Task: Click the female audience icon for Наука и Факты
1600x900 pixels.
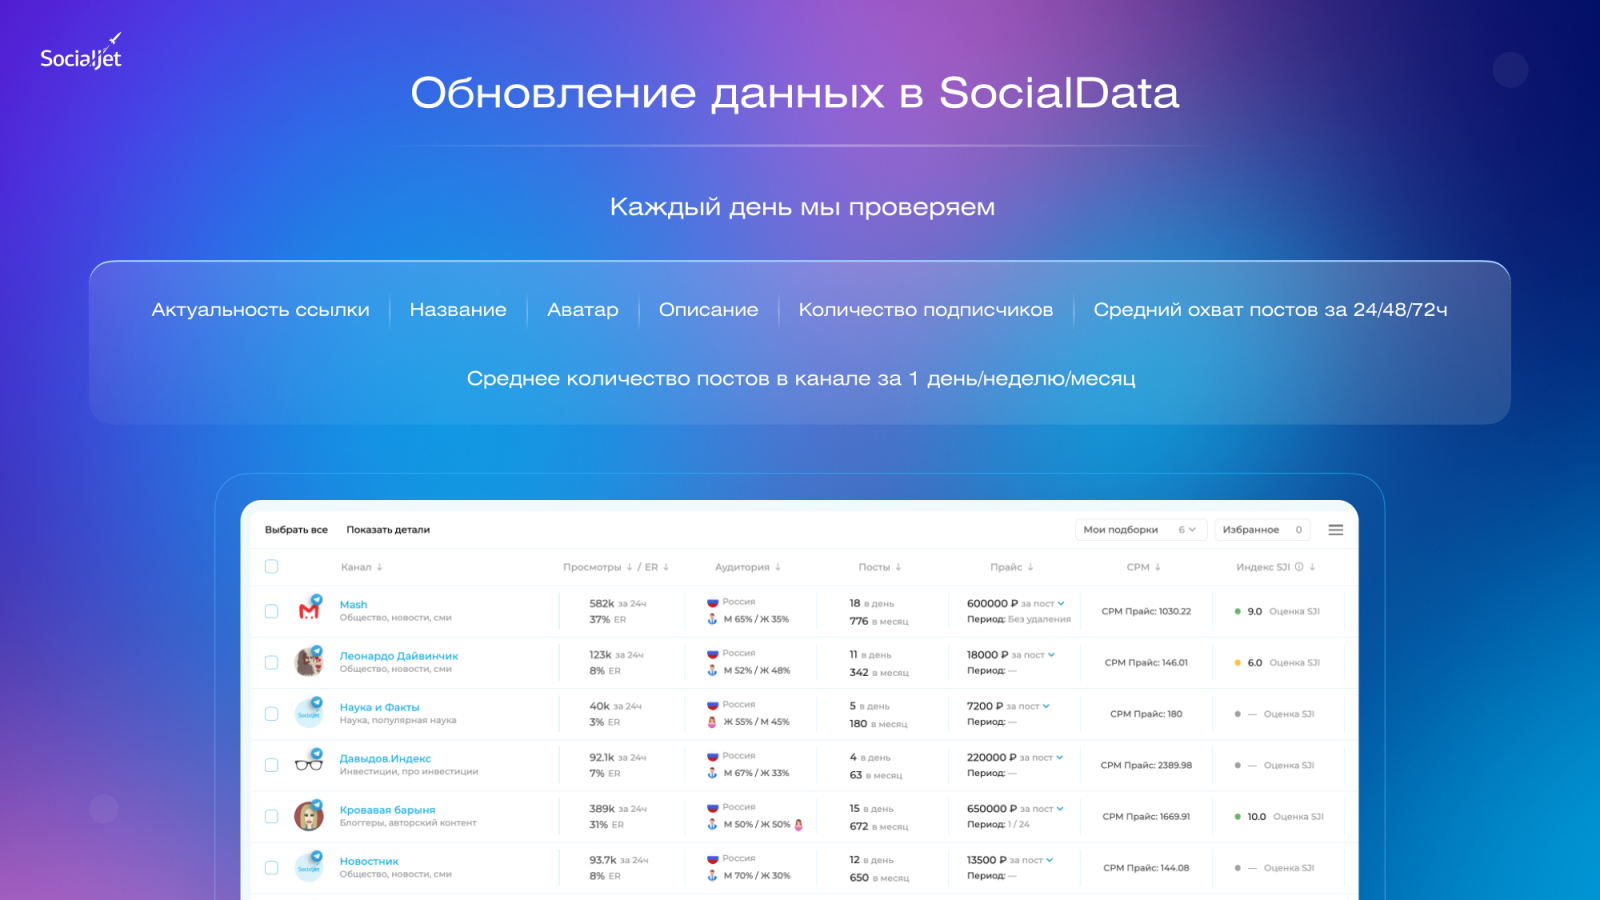Action: [x=713, y=722]
